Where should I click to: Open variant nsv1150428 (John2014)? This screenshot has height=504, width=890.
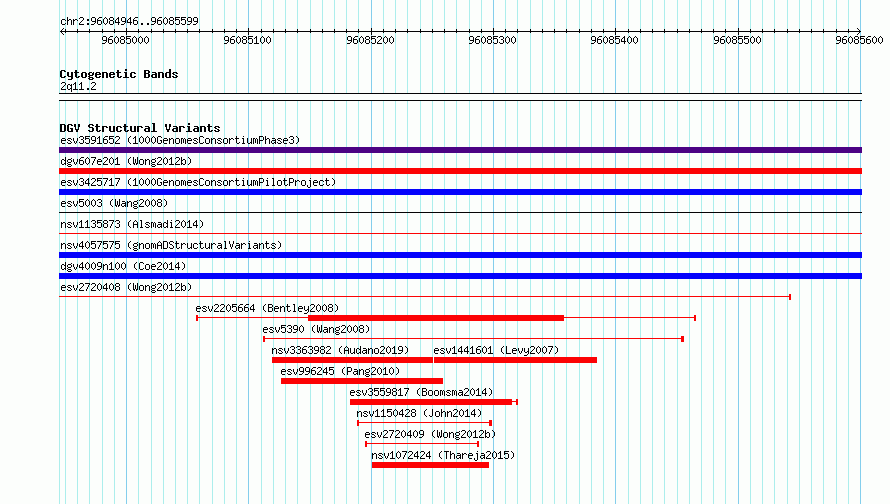[419, 413]
